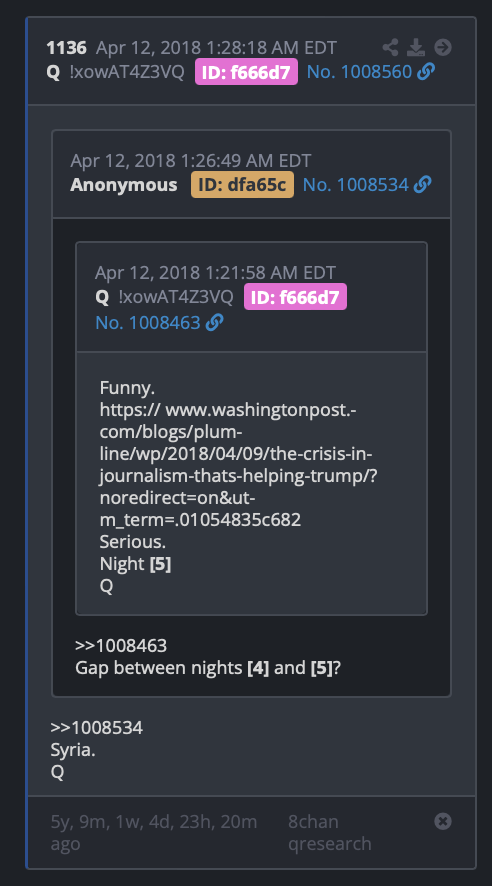The height and width of the screenshot is (886, 492).
Task: Click the tripcode !xowAT4Z3VQ in header
Action: 127,72
